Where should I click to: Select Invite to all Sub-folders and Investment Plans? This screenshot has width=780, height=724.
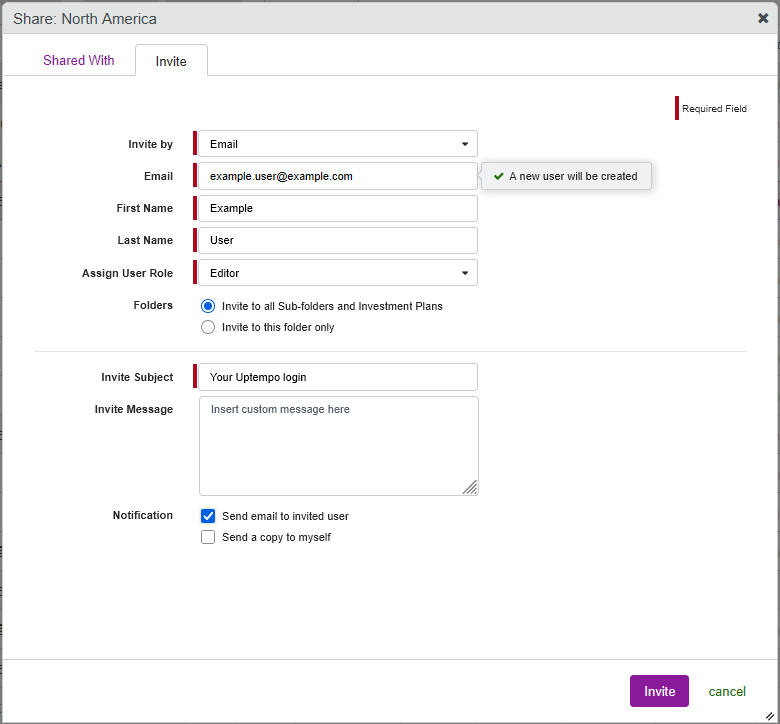coord(208,306)
